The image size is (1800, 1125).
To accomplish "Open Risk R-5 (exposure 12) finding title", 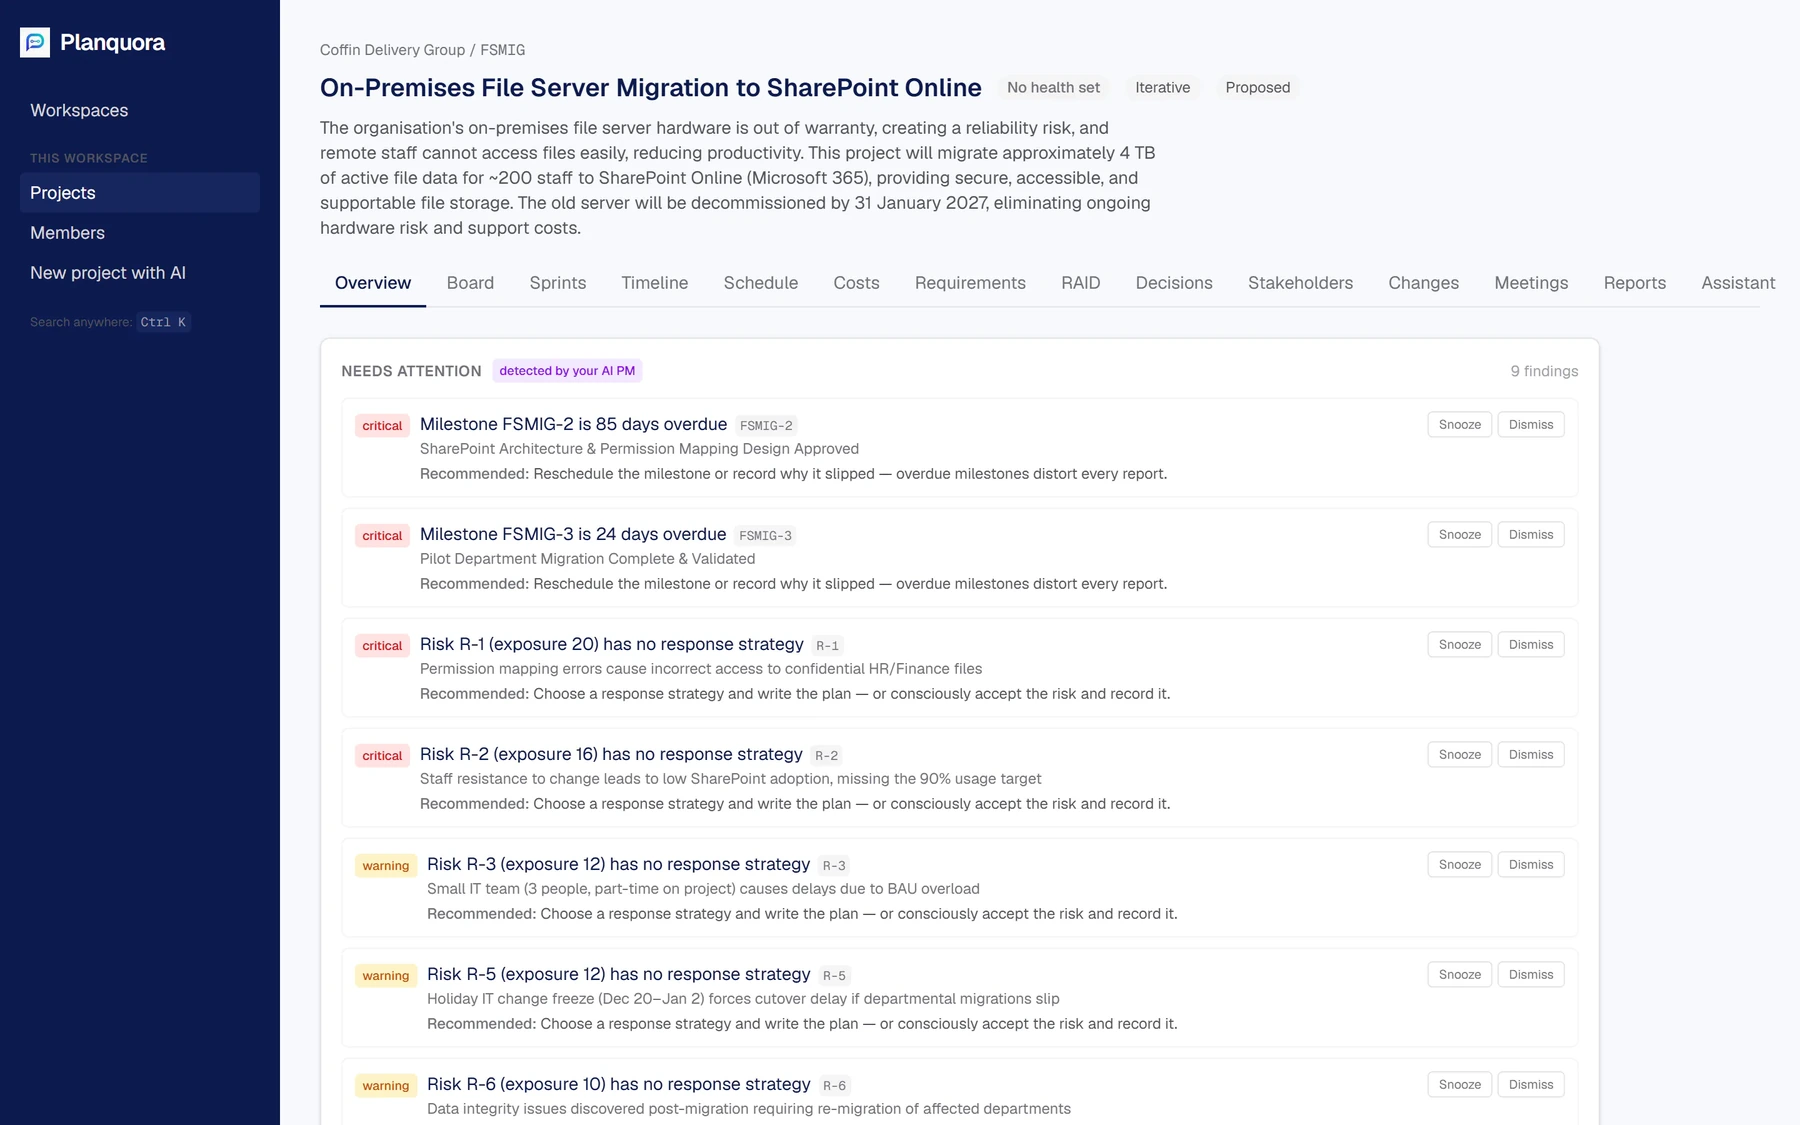I will coord(618,974).
